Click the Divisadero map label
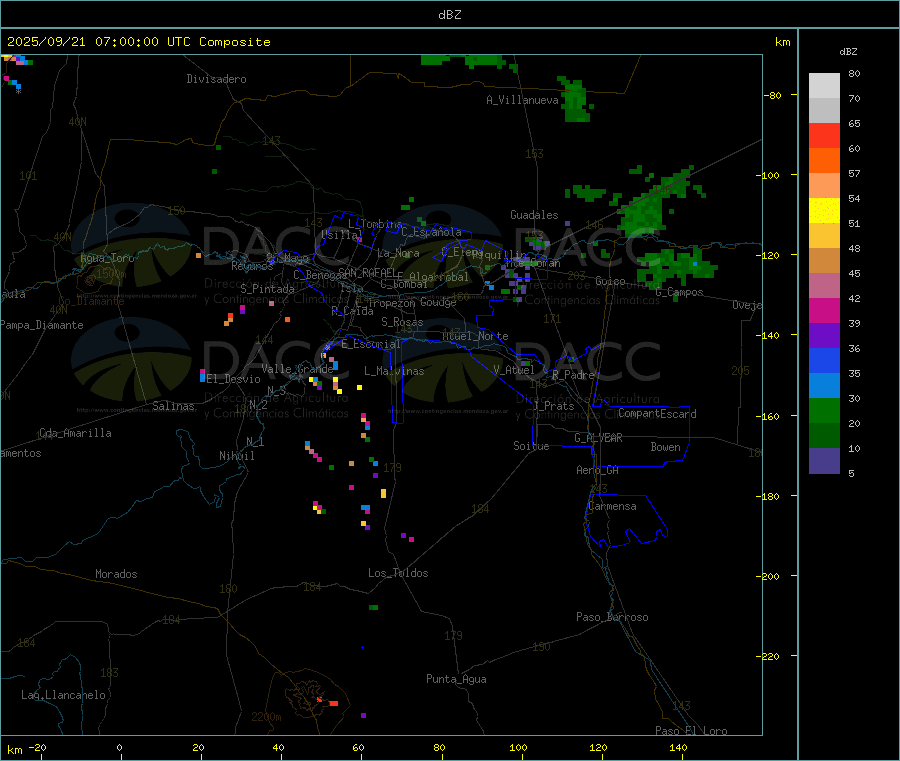This screenshot has height=761, width=900. [x=216, y=79]
